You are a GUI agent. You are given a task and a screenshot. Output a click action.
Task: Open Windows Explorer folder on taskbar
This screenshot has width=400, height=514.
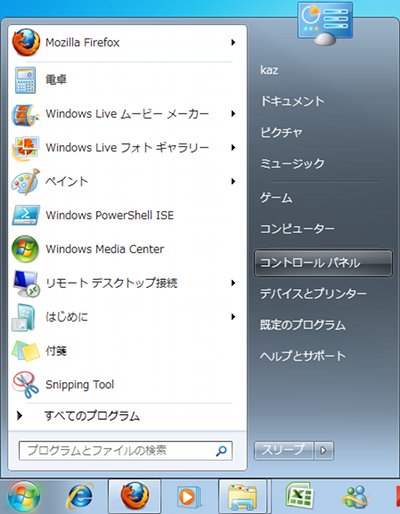pyautogui.click(x=243, y=497)
